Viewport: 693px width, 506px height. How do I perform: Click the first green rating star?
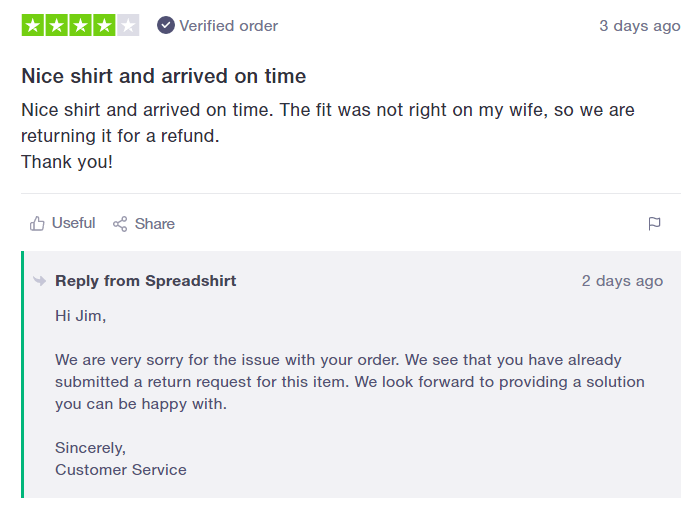(33, 26)
